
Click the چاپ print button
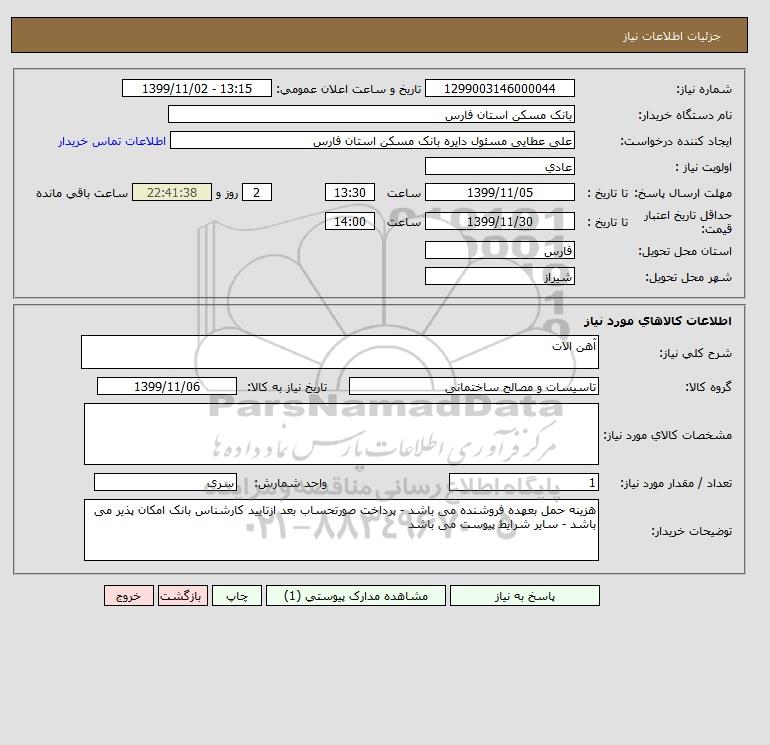coord(237,595)
